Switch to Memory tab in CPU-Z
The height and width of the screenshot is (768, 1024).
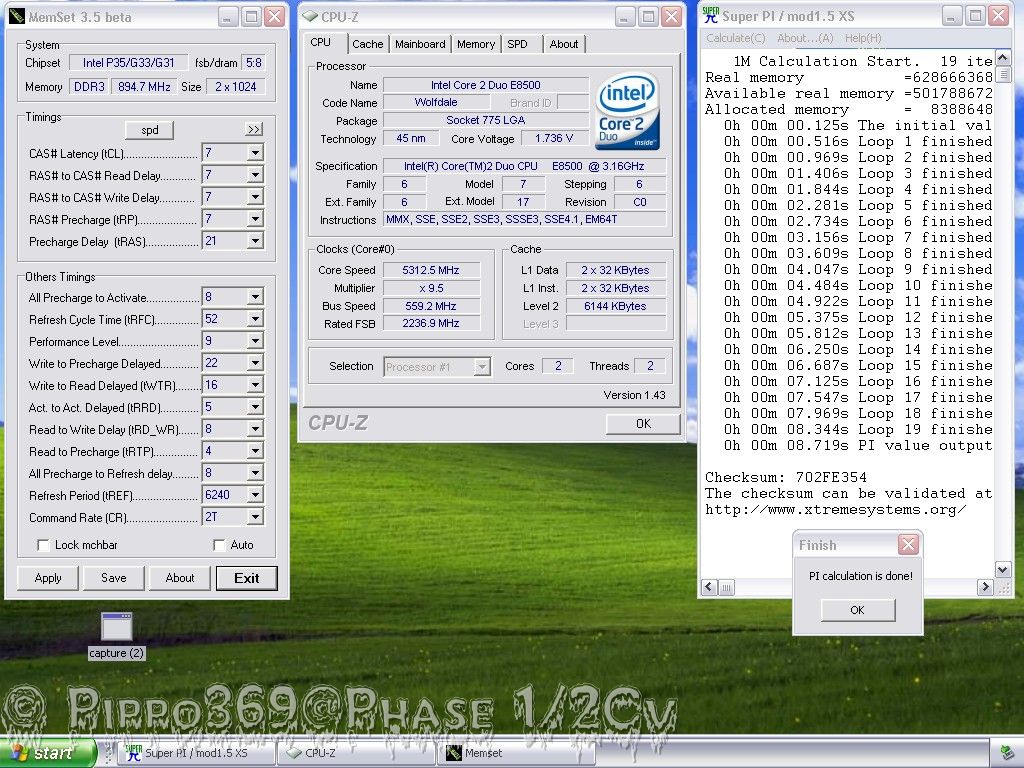(x=476, y=44)
